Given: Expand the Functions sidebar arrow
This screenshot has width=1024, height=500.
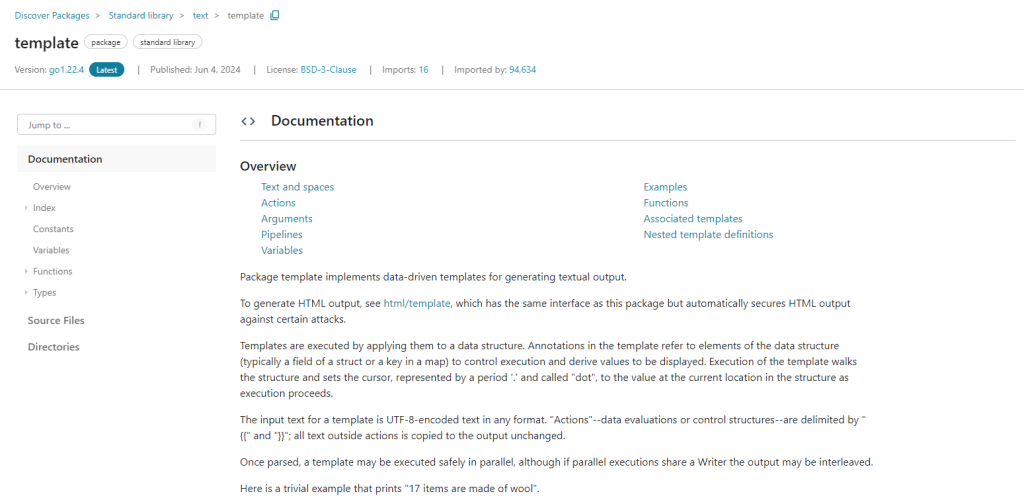Looking at the screenshot, I should pos(25,272).
